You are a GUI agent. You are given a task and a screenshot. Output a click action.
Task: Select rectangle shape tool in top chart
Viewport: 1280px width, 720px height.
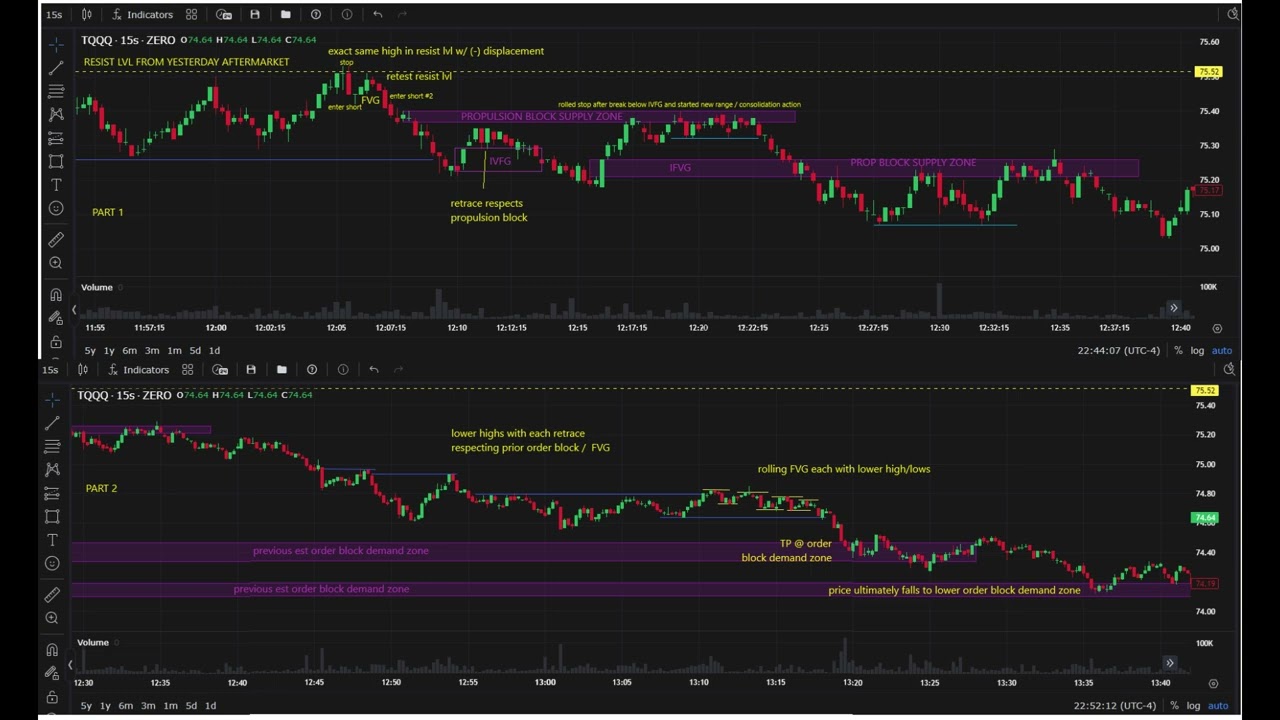56,161
